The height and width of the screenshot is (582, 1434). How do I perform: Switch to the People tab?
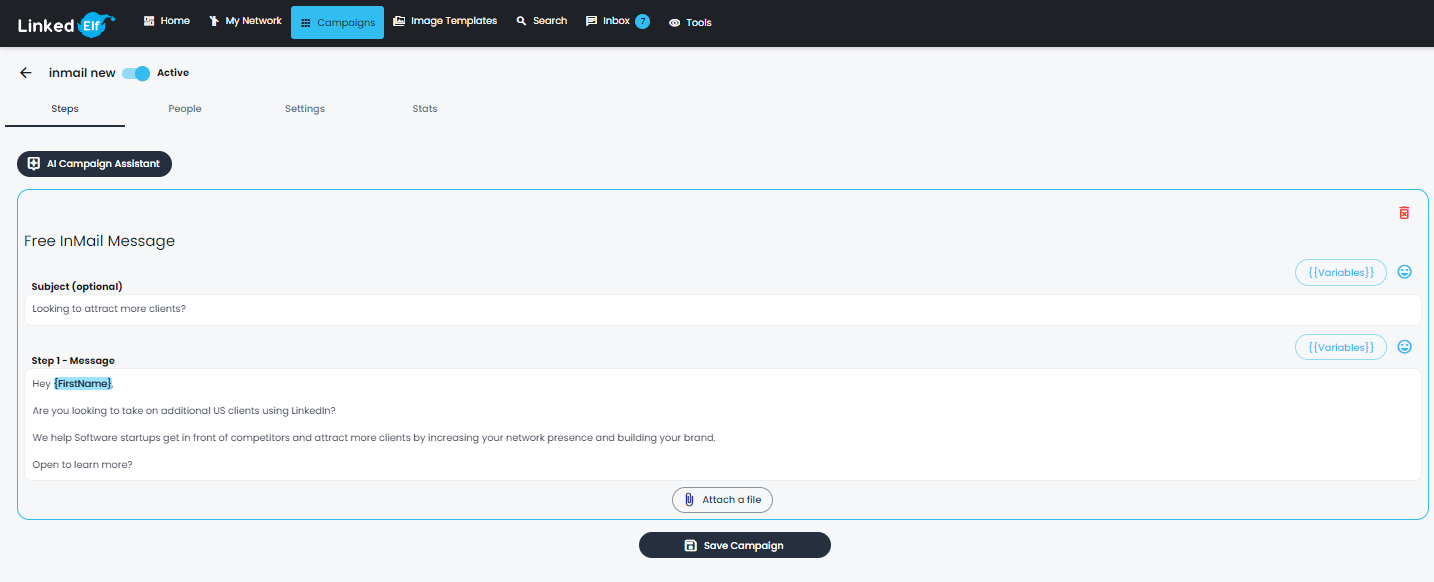point(185,109)
